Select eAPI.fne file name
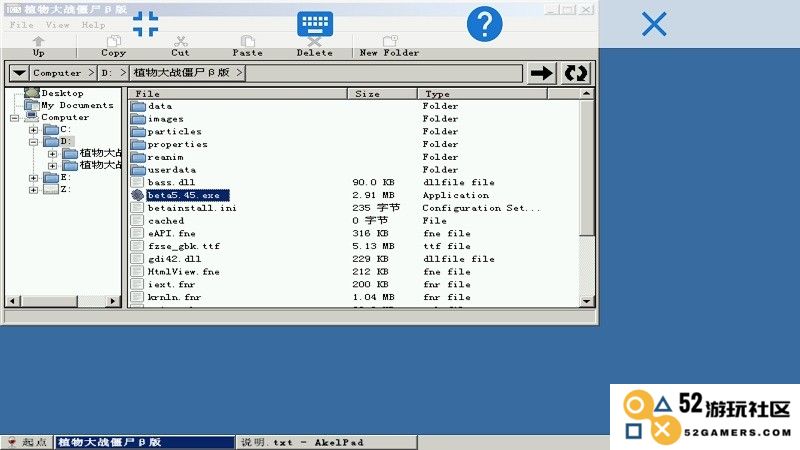 (171, 234)
